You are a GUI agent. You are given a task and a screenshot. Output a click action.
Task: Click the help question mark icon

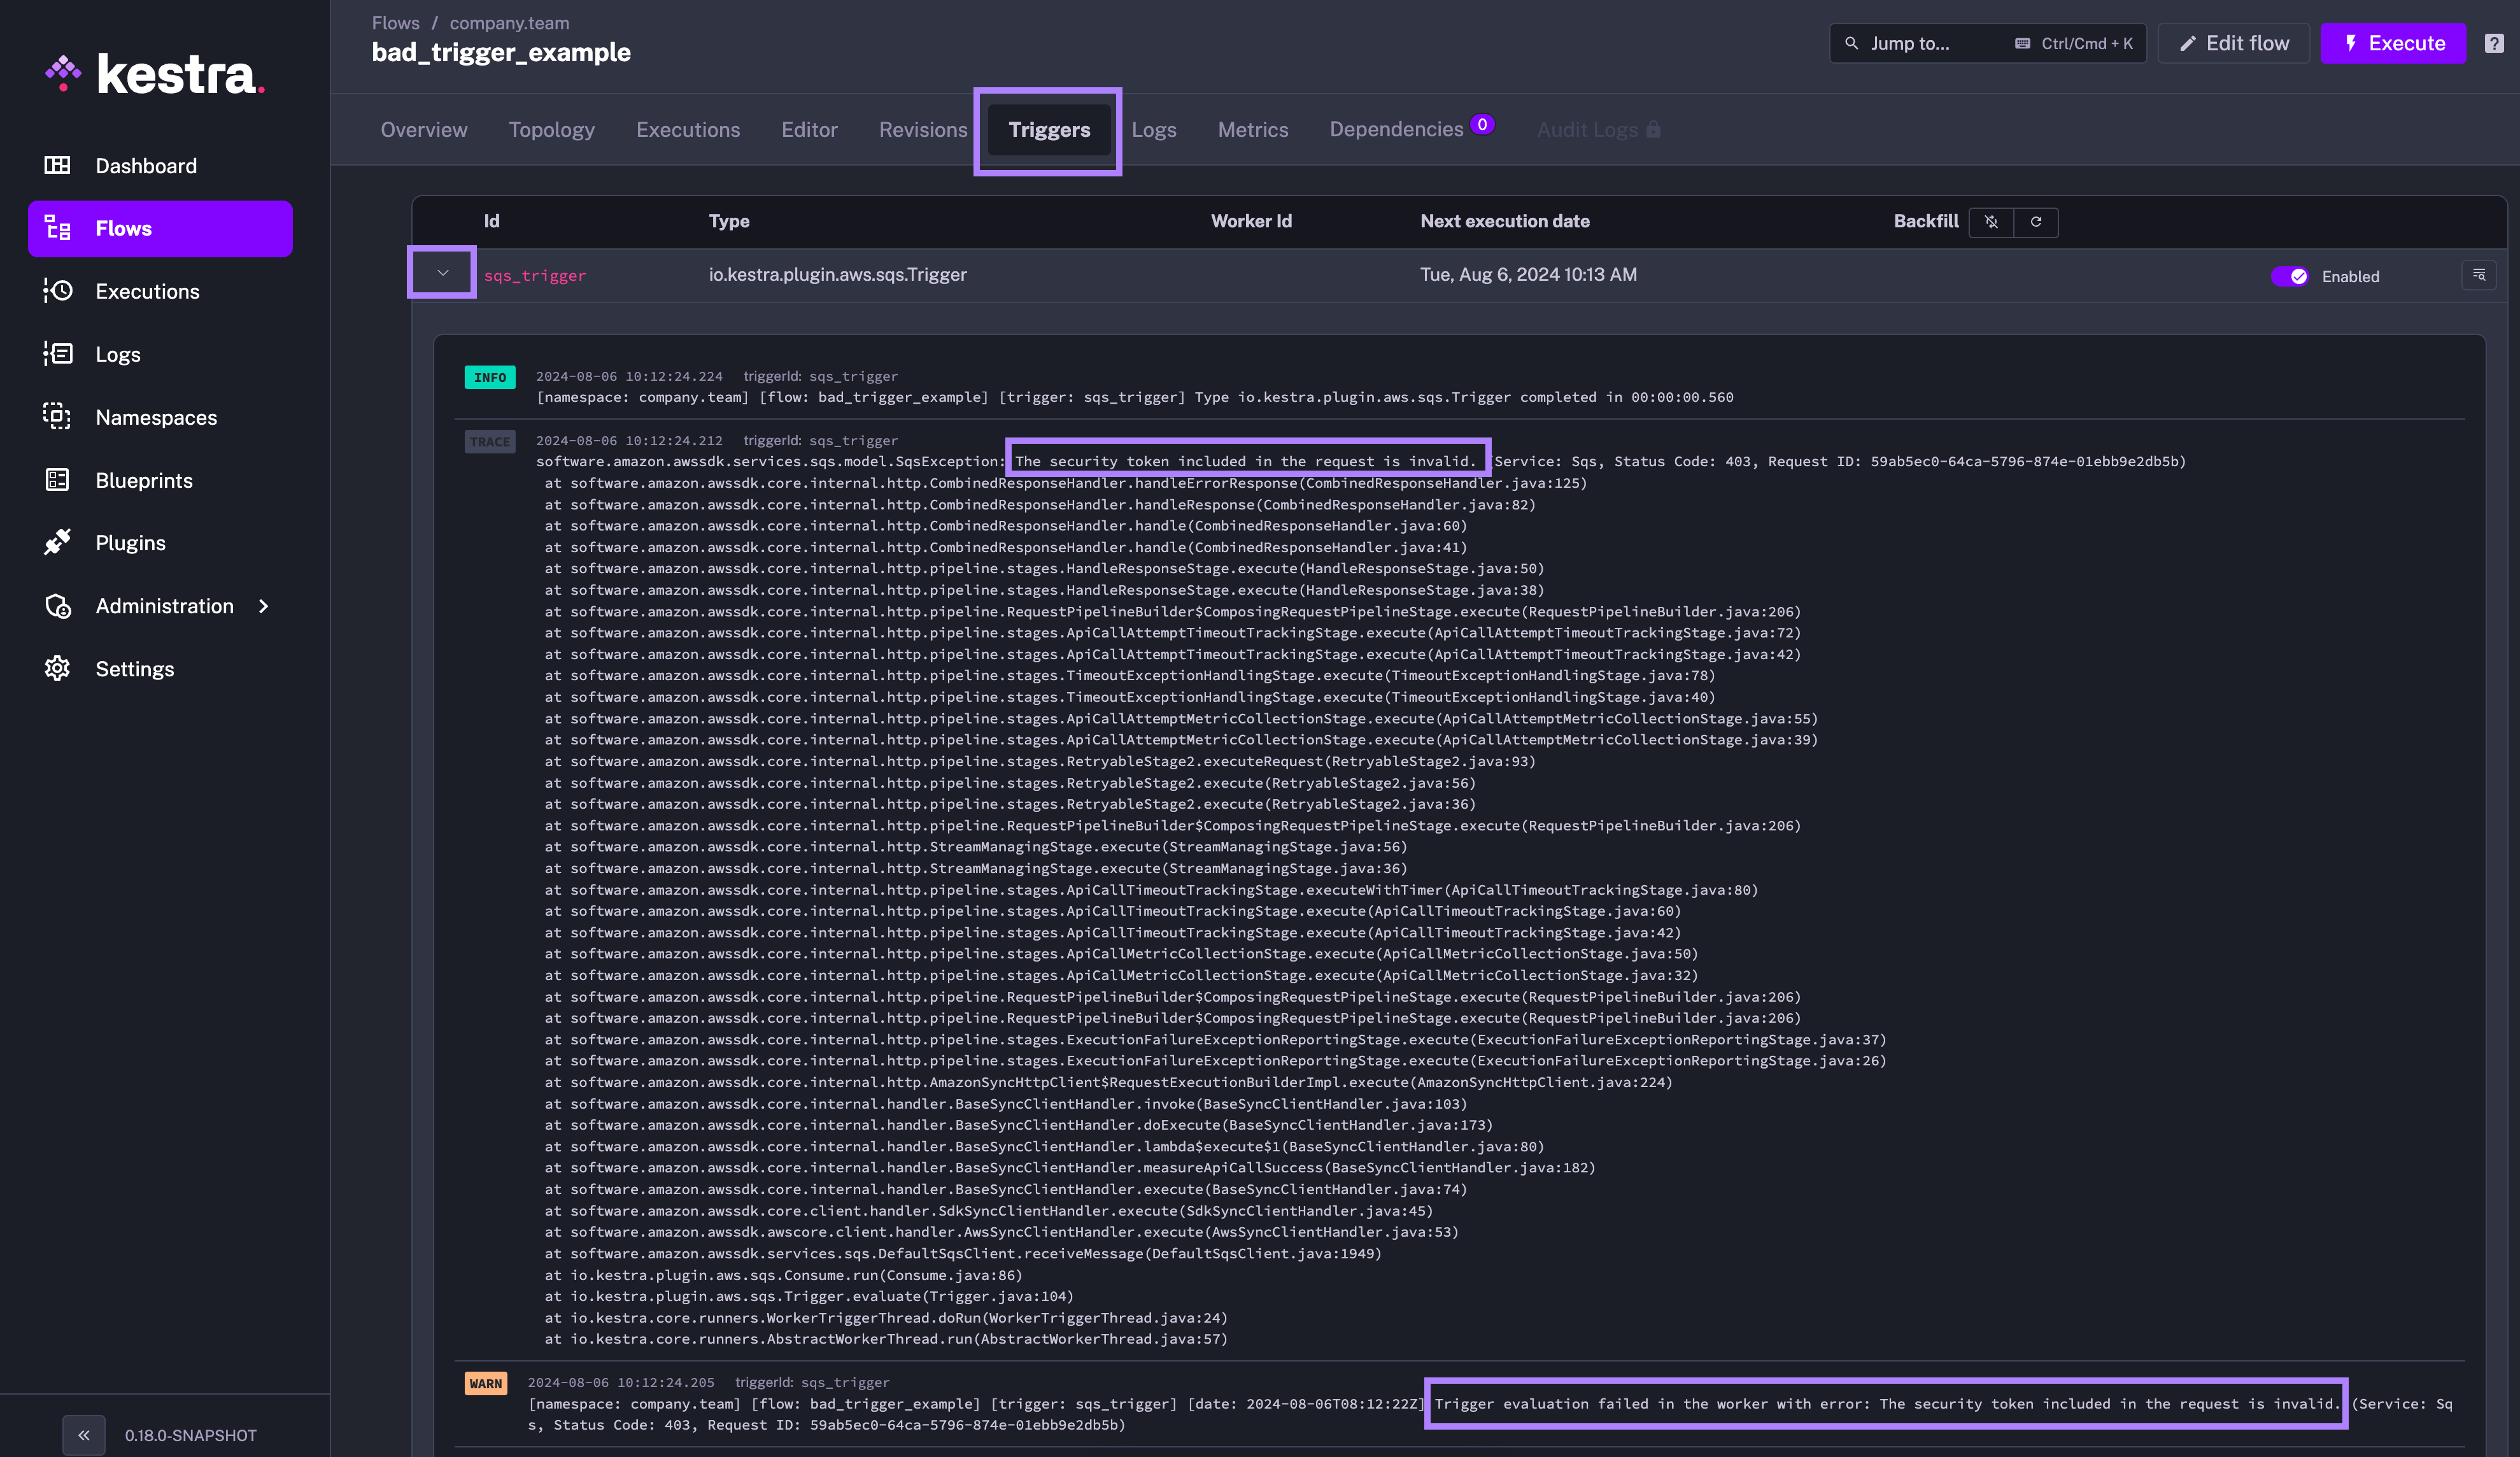point(2494,43)
